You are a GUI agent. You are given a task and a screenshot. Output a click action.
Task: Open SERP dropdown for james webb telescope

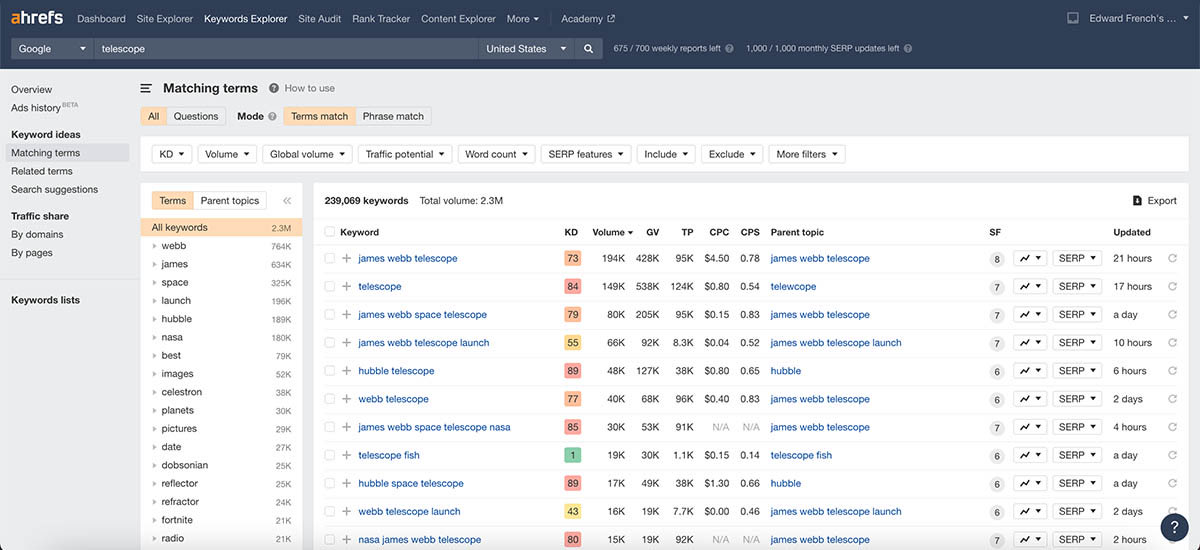pos(1077,258)
